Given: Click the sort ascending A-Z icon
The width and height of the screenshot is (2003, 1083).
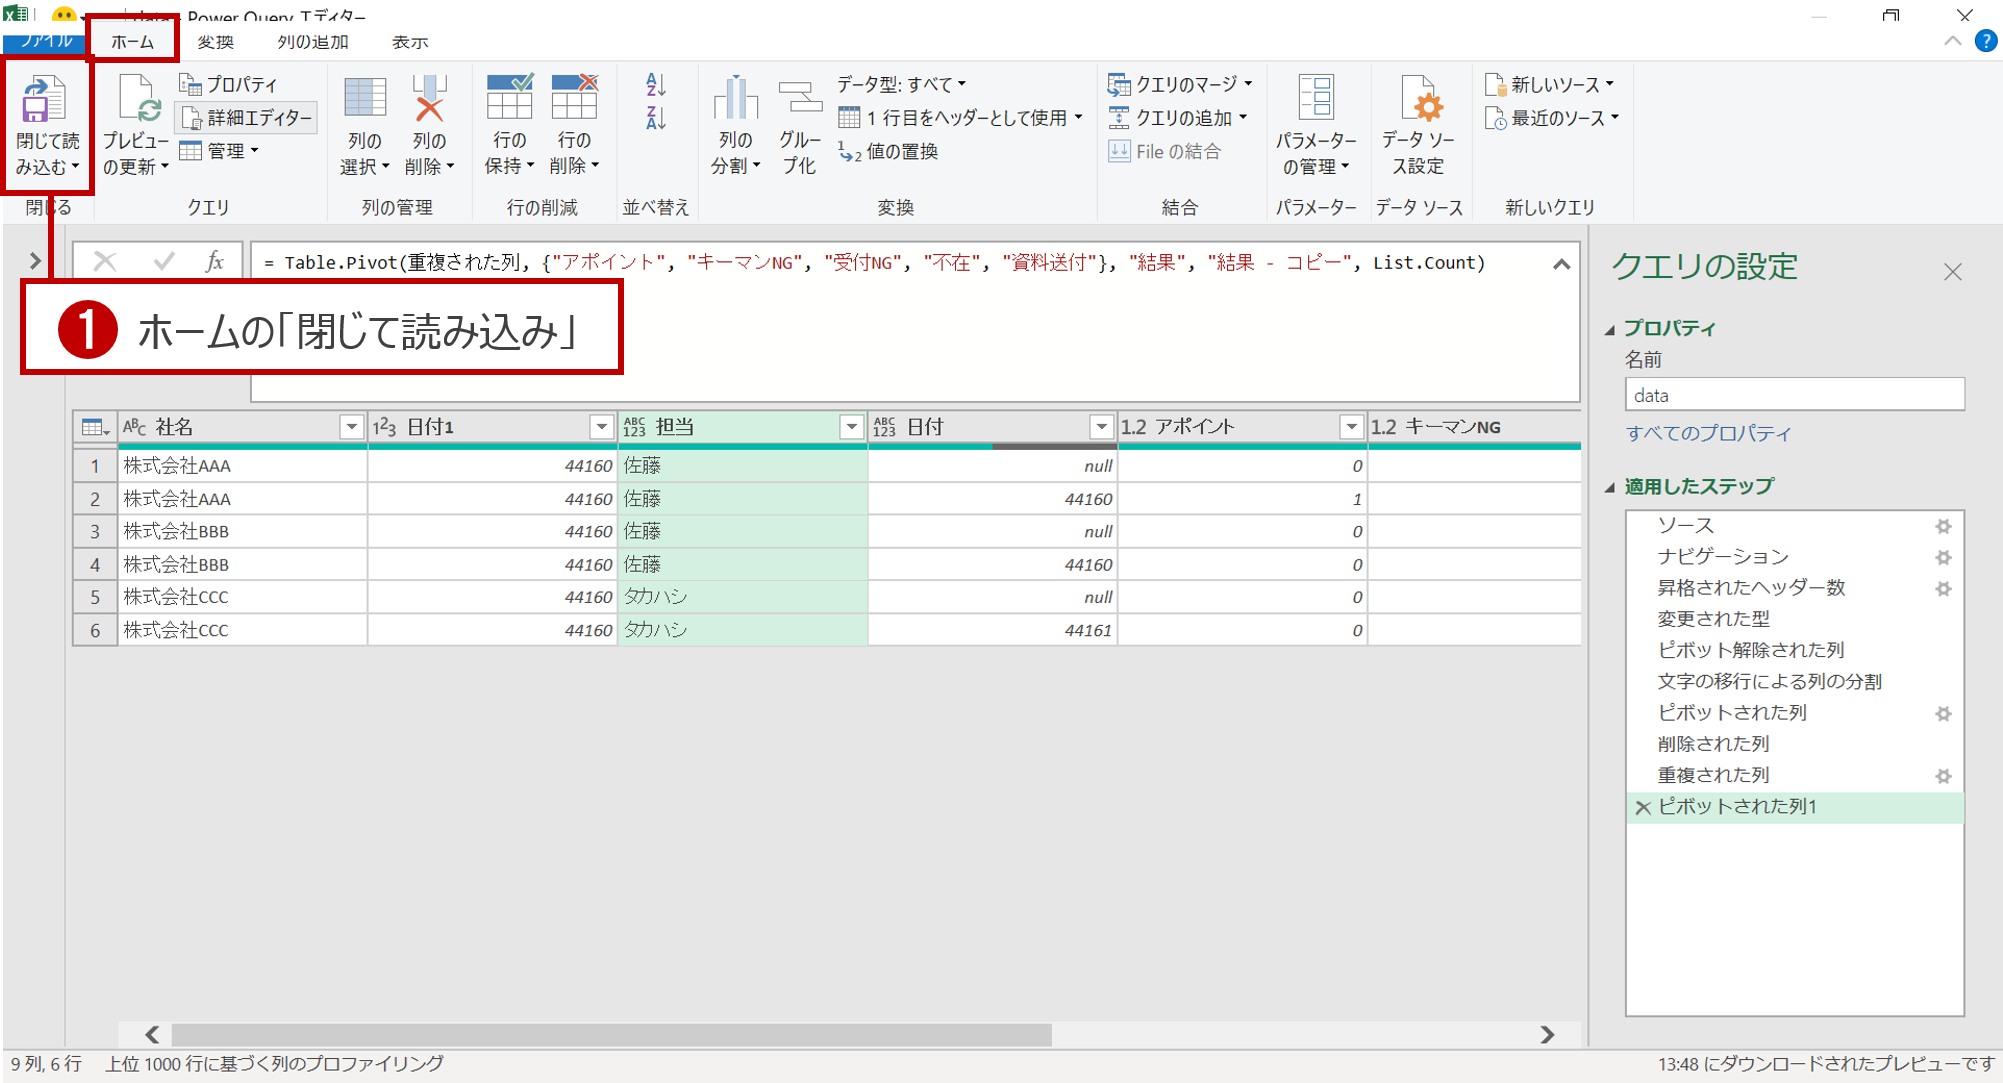Looking at the screenshot, I should coord(656,85).
